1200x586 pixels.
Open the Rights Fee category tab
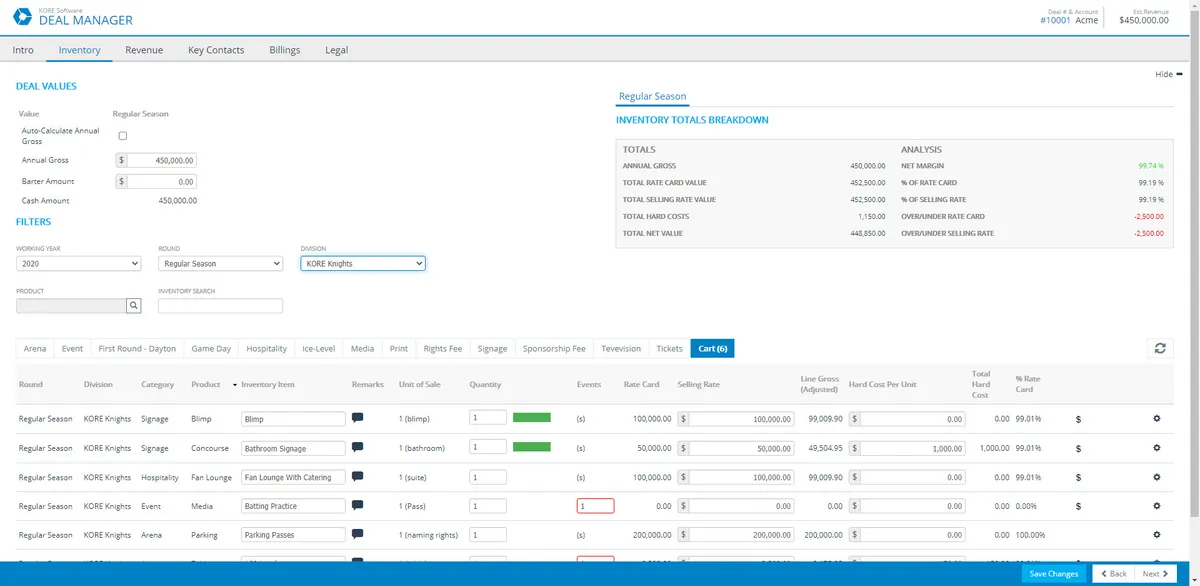pos(443,348)
